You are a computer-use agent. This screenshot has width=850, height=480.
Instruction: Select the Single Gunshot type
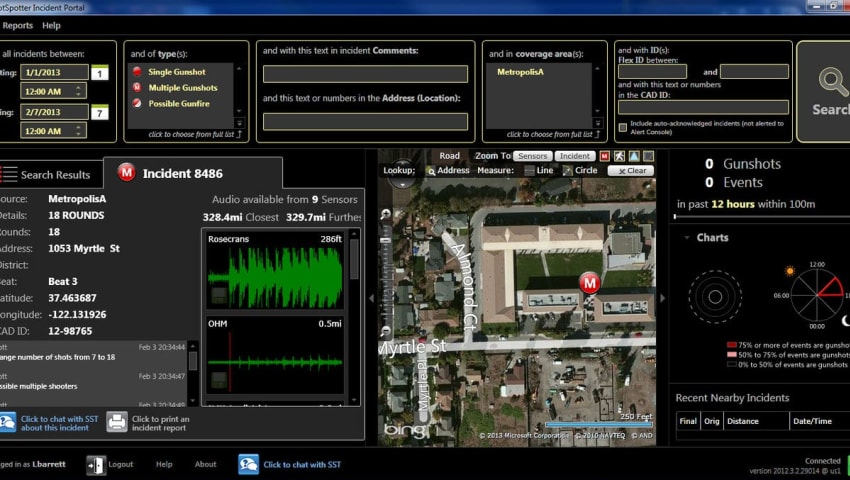point(177,72)
